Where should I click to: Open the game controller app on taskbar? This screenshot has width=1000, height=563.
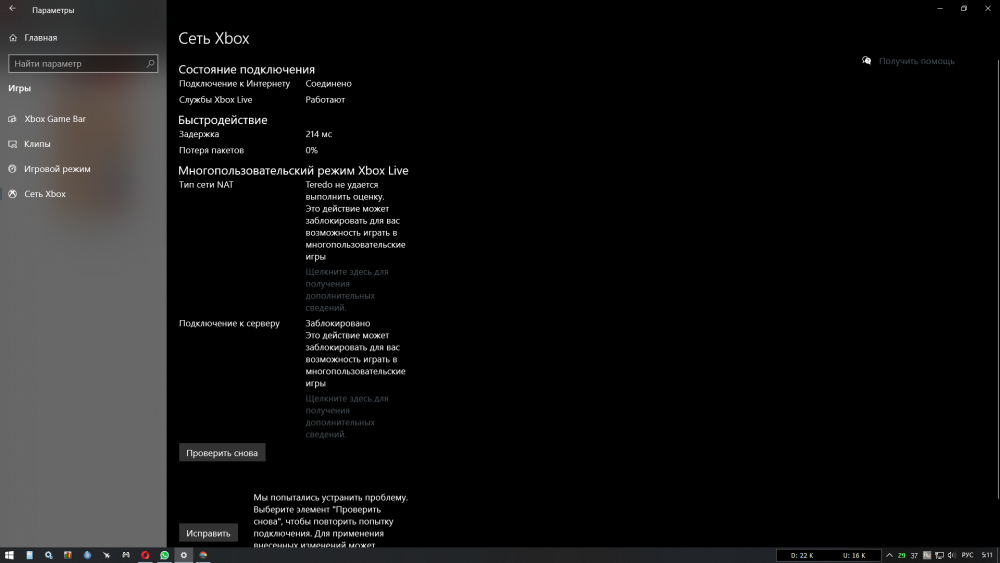[x=126, y=555]
